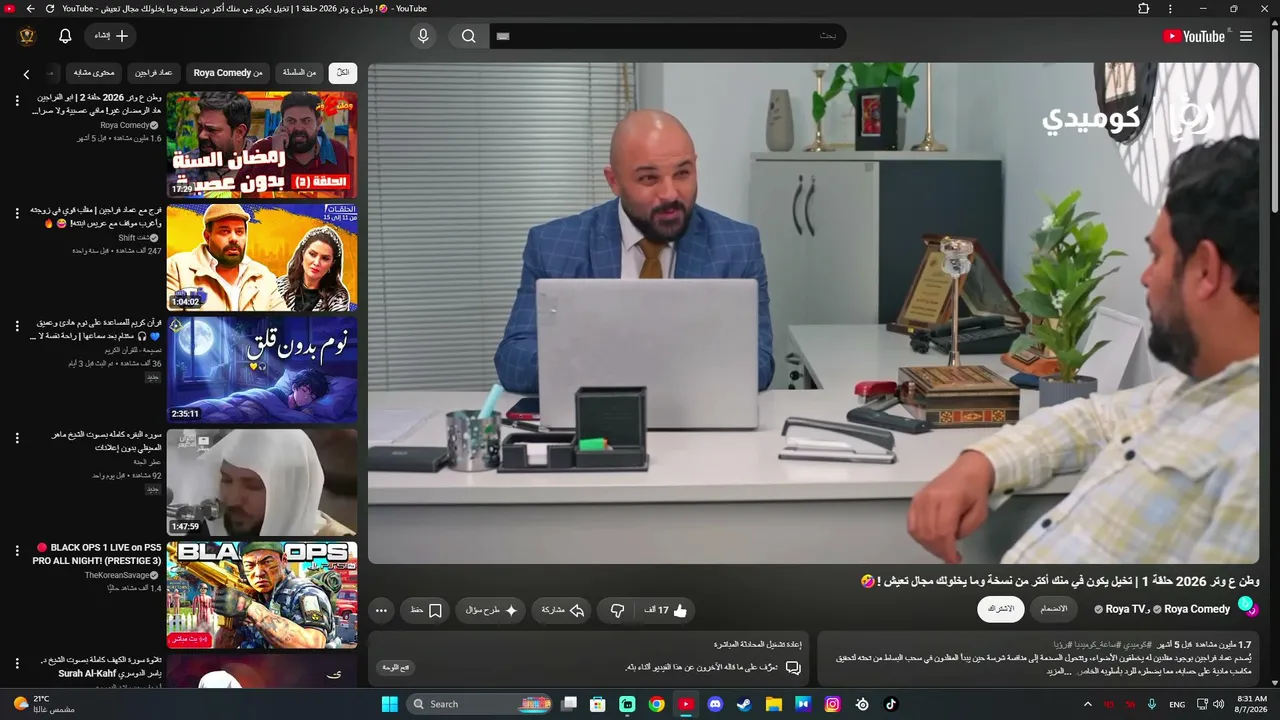Open the 1:47:59 سورة البقرة thumbnail
1280x720 pixels.
click(262, 482)
